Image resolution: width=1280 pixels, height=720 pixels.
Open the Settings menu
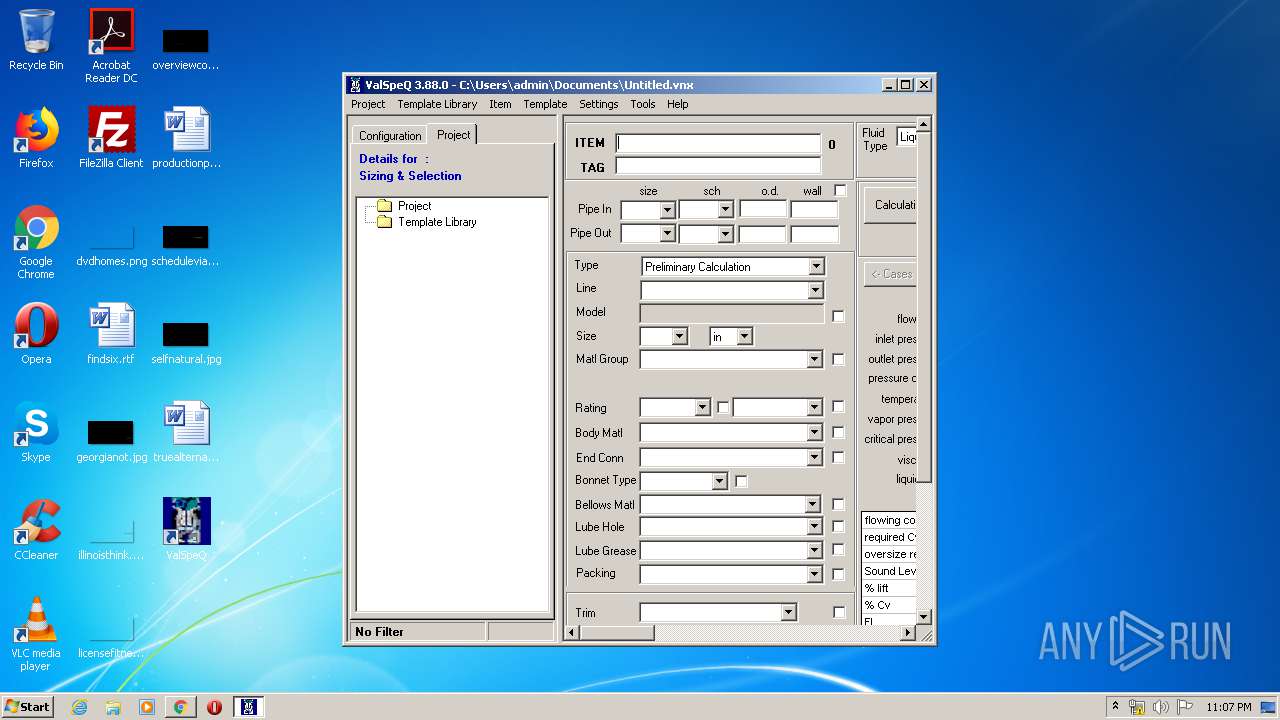pyautogui.click(x=599, y=104)
